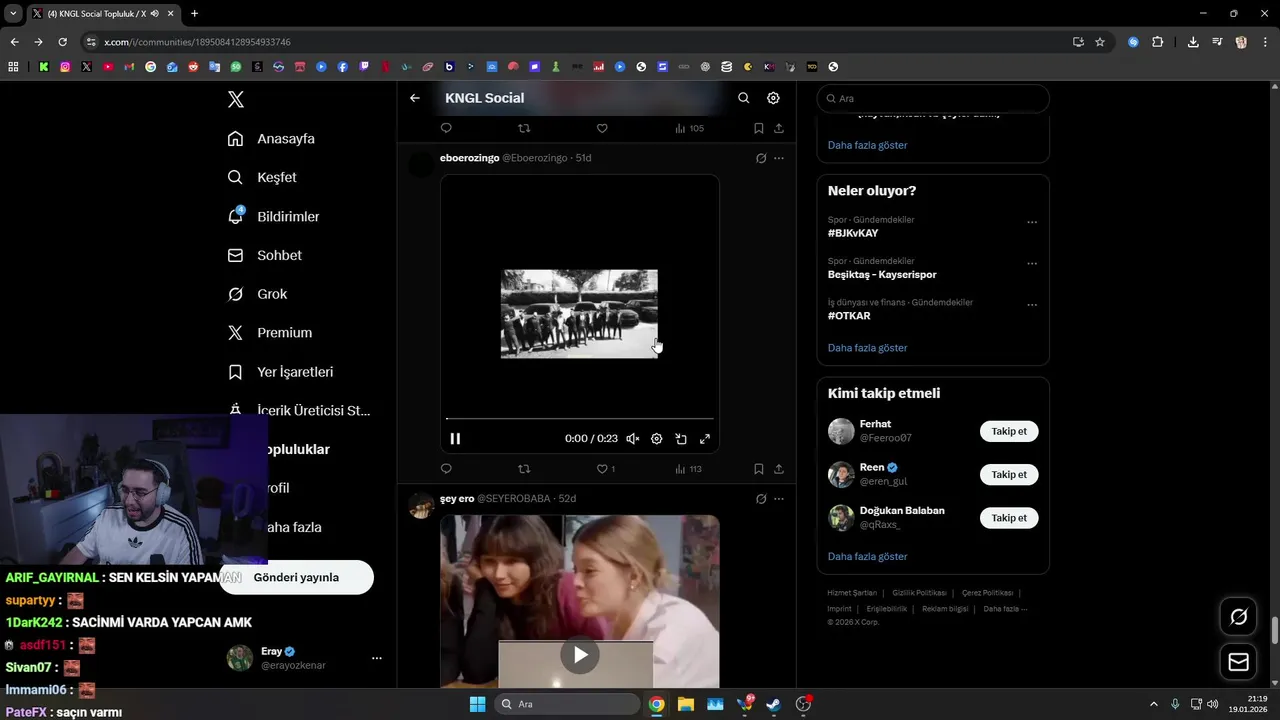Show hidden tray icons chevron
The width and height of the screenshot is (1280, 720).
1153,704
